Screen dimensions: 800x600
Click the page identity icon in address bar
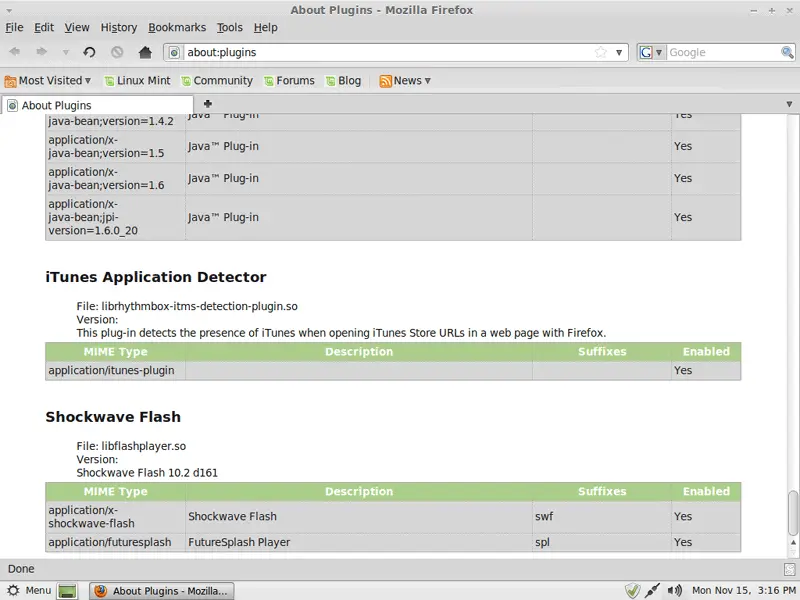(x=174, y=52)
